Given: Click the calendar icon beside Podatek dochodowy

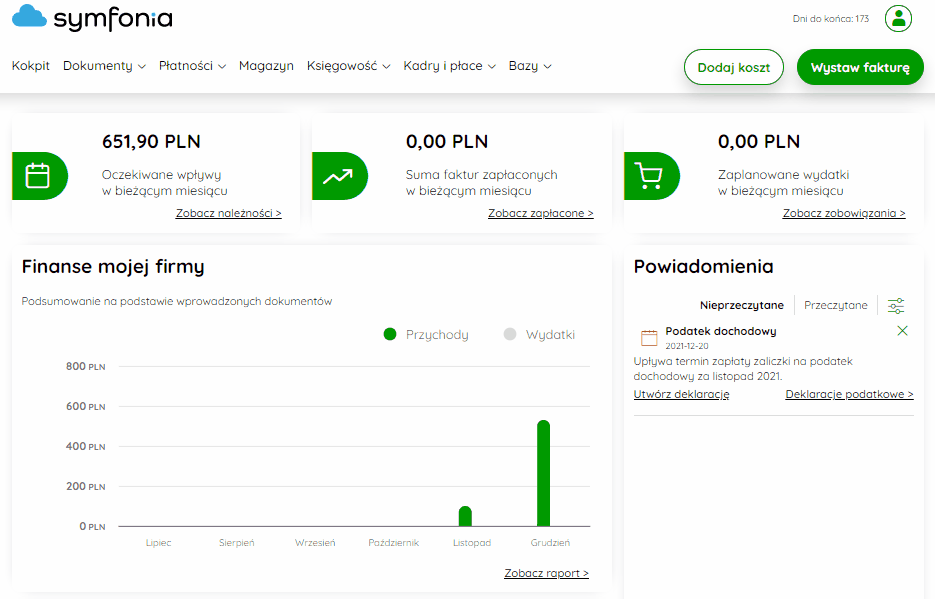Looking at the screenshot, I should point(649,338).
